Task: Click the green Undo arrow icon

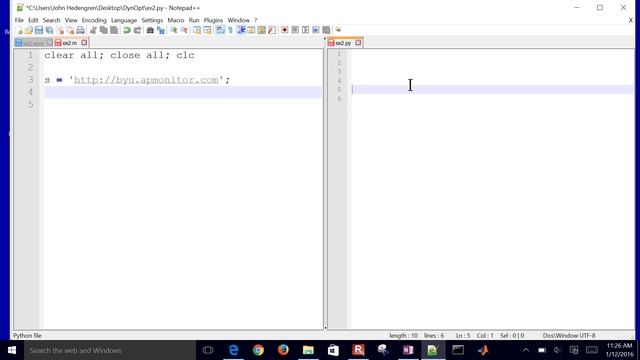Action: [127, 30]
